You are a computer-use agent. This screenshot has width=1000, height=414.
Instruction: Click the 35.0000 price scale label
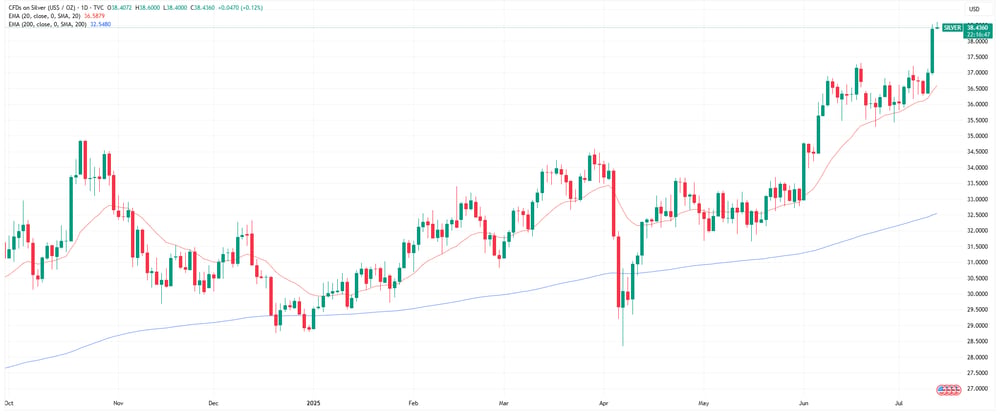coord(976,137)
